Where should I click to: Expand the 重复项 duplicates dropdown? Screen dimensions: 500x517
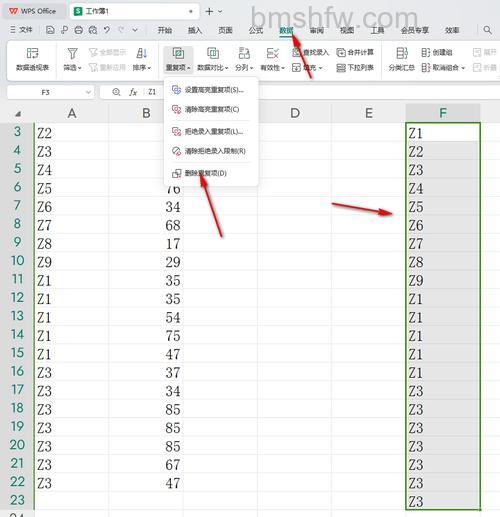point(178,68)
